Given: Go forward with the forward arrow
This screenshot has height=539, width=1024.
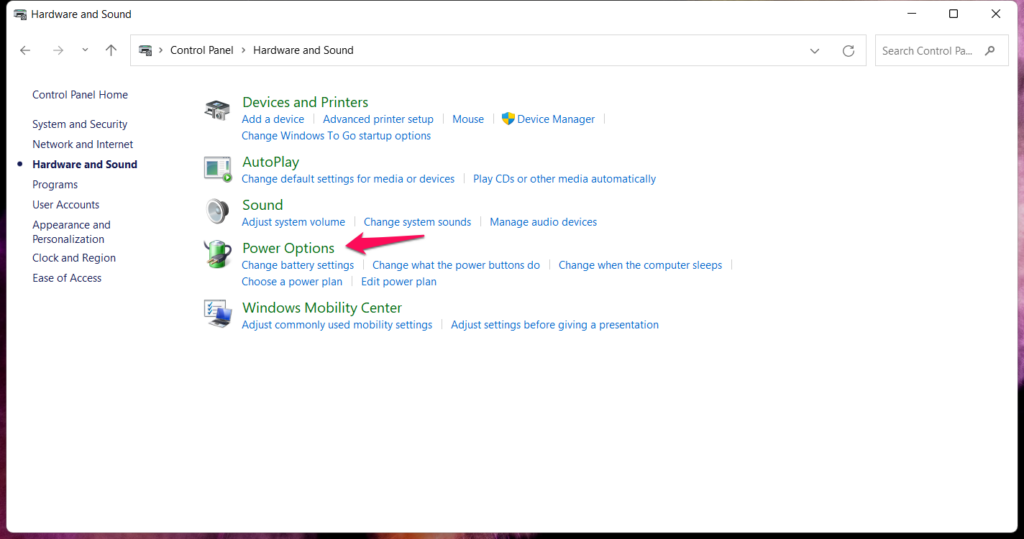Looking at the screenshot, I should (58, 50).
